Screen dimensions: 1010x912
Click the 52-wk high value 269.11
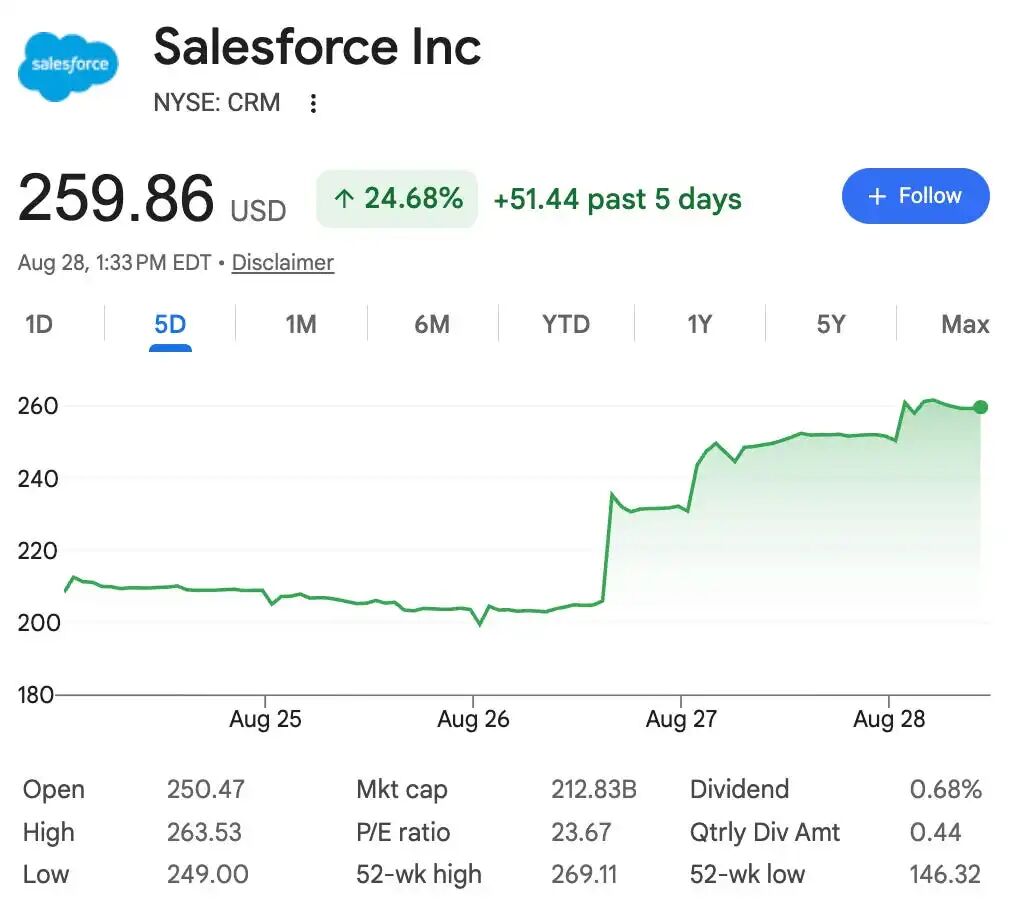pyautogui.click(x=584, y=875)
